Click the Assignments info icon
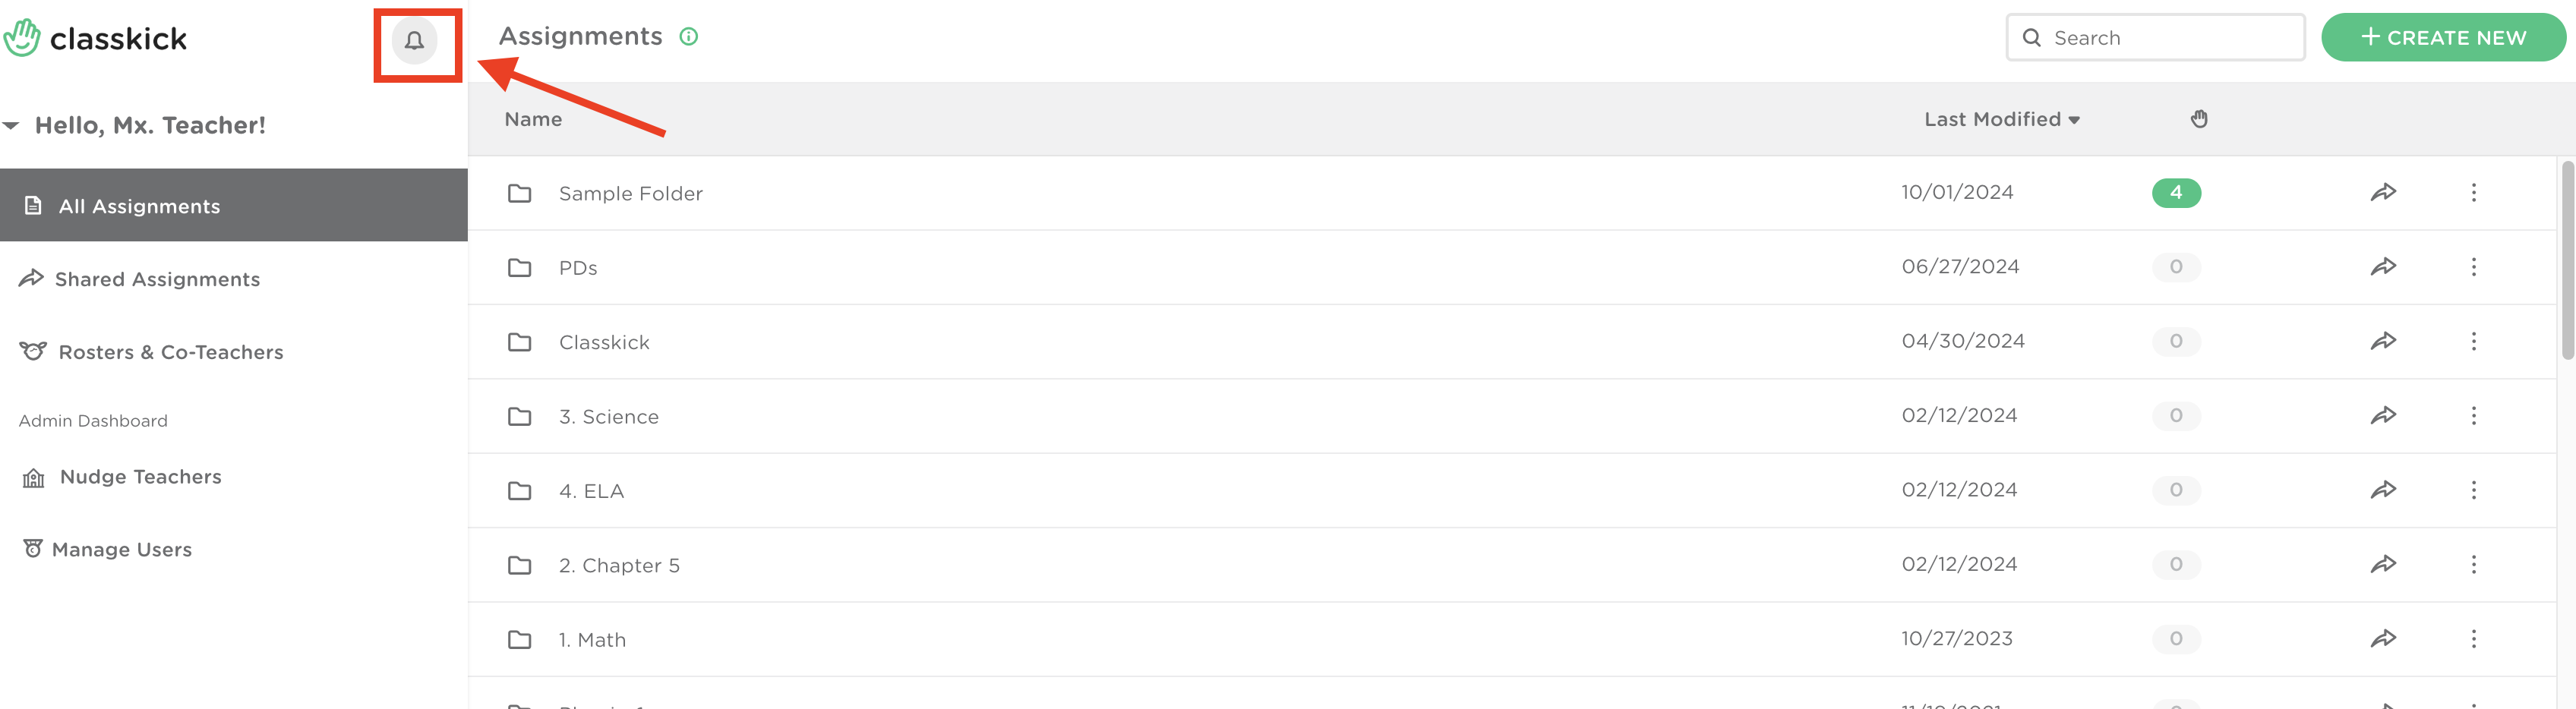The image size is (2576, 709). click(689, 37)
